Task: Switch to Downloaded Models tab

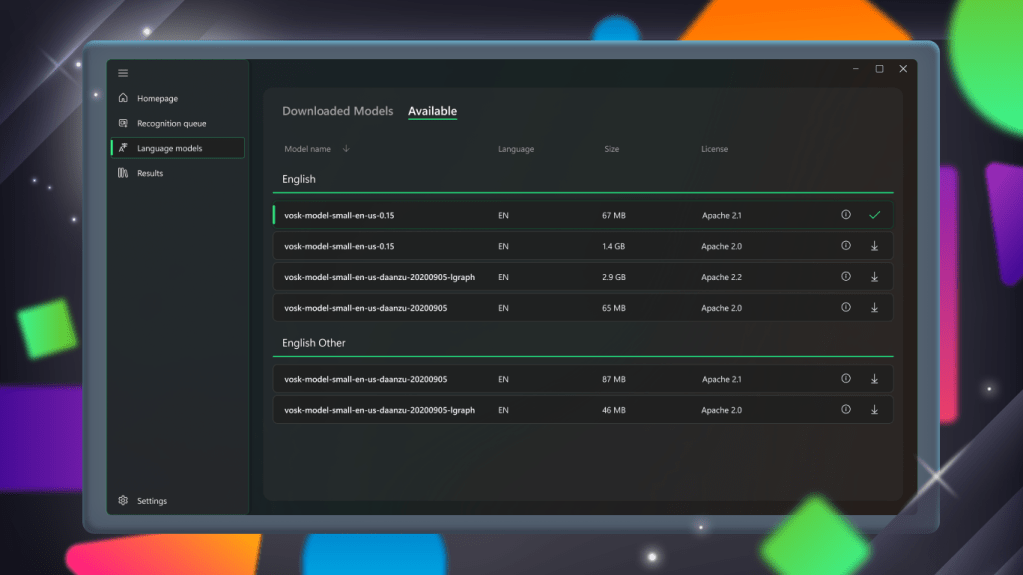Action: pyautogui.click(x=337, y=111)
